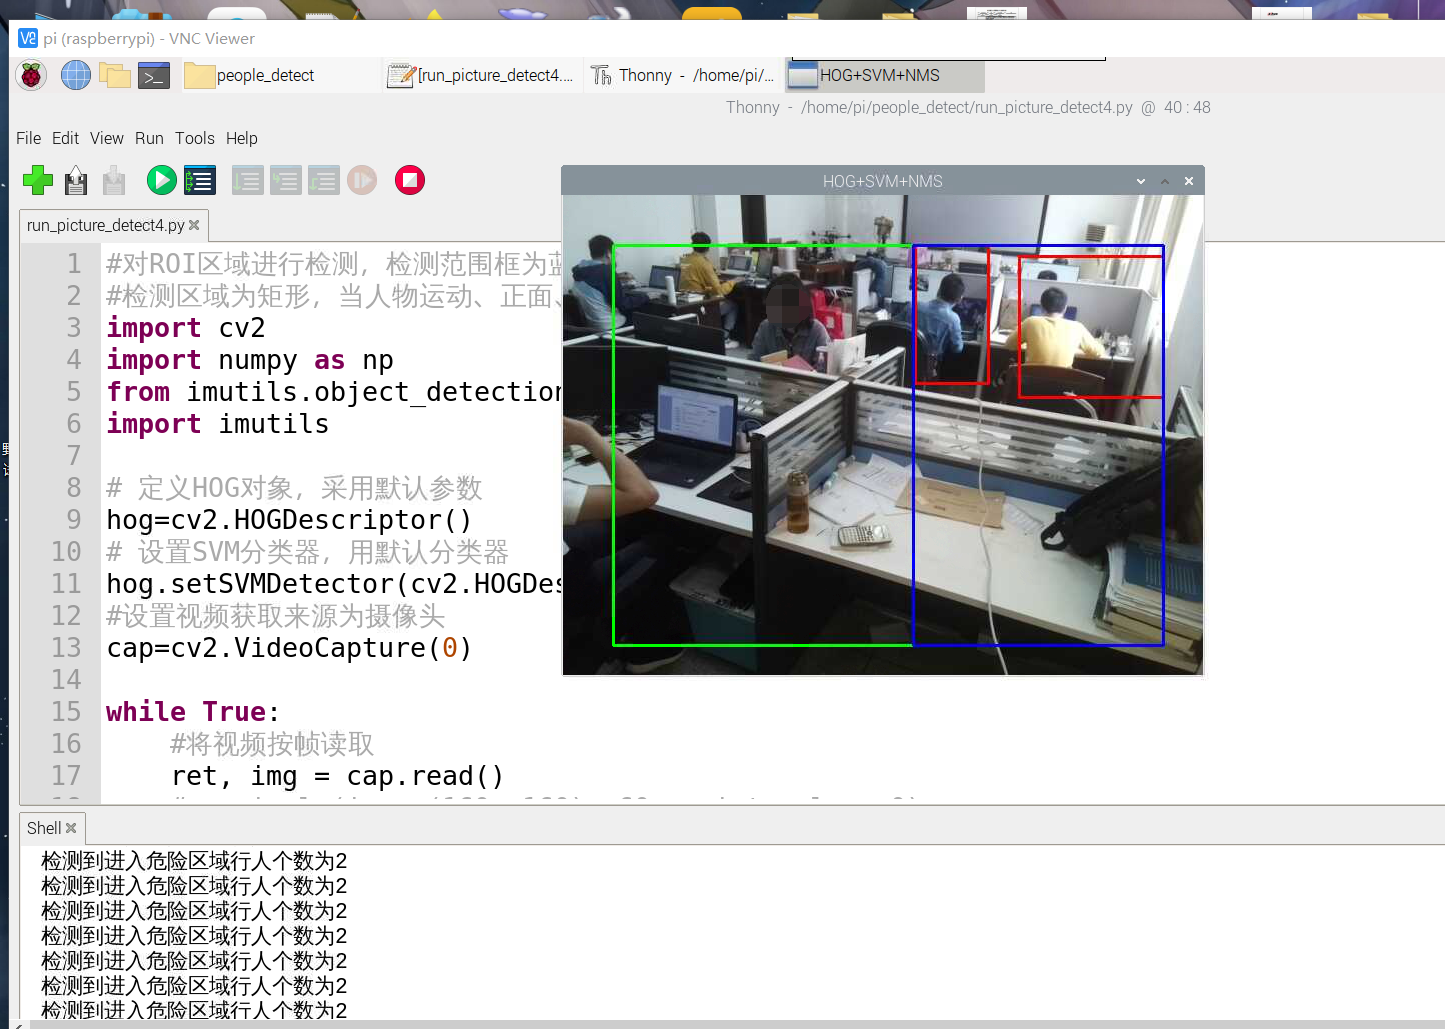This screenshot has width=1445, height=1029.
Task: Run the current script with the green play icon
Action: (161, 180)
